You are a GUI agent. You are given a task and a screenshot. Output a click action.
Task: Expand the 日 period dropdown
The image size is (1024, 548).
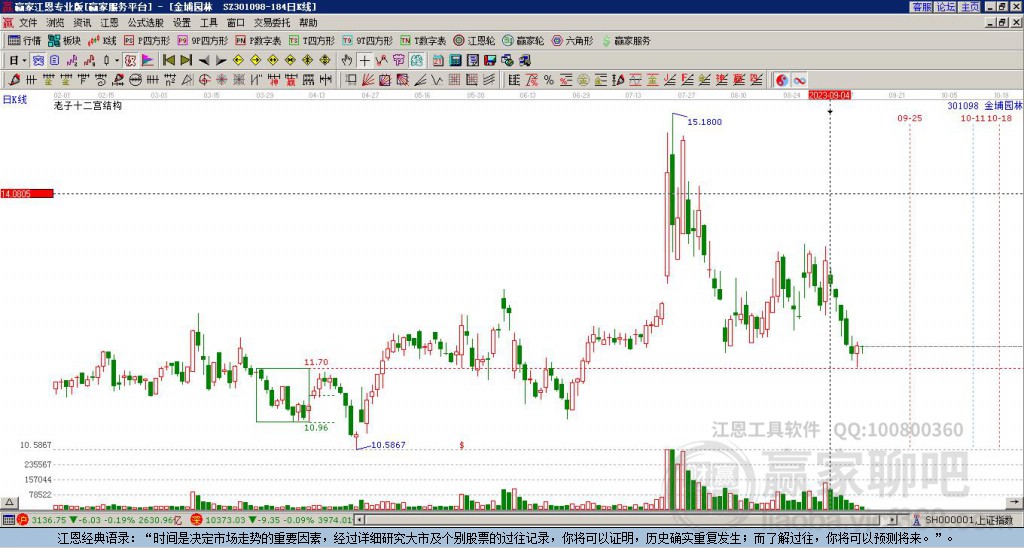tap(25, 61)
